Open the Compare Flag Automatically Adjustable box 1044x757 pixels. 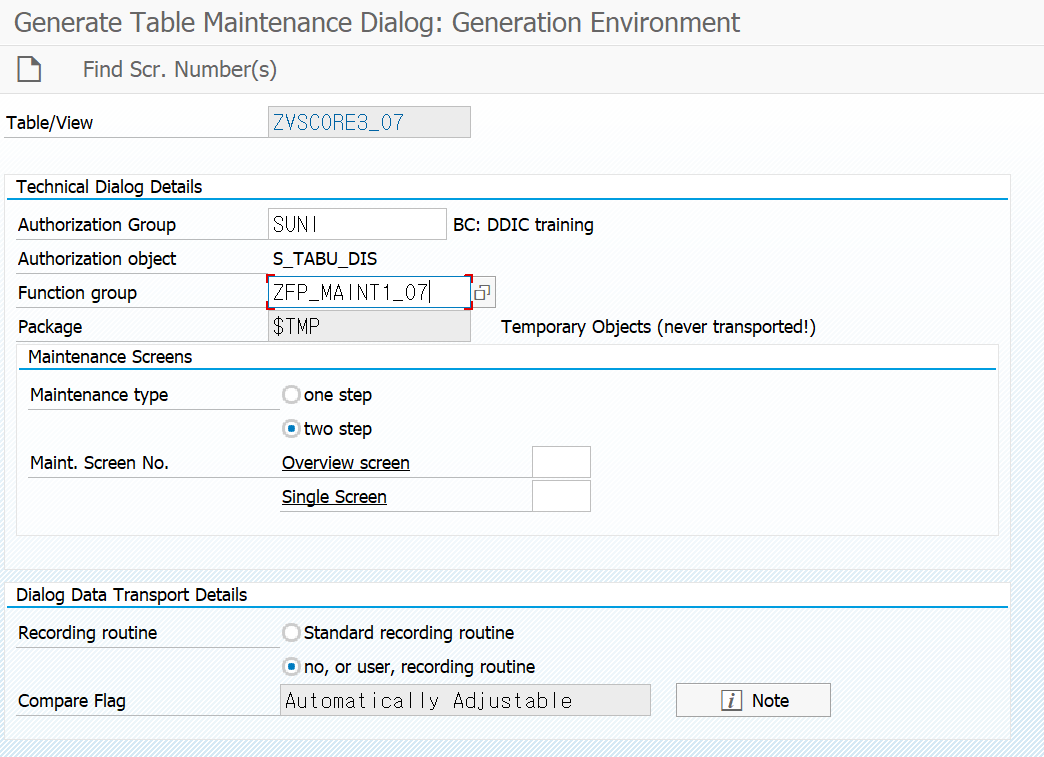tap(465, 701)
